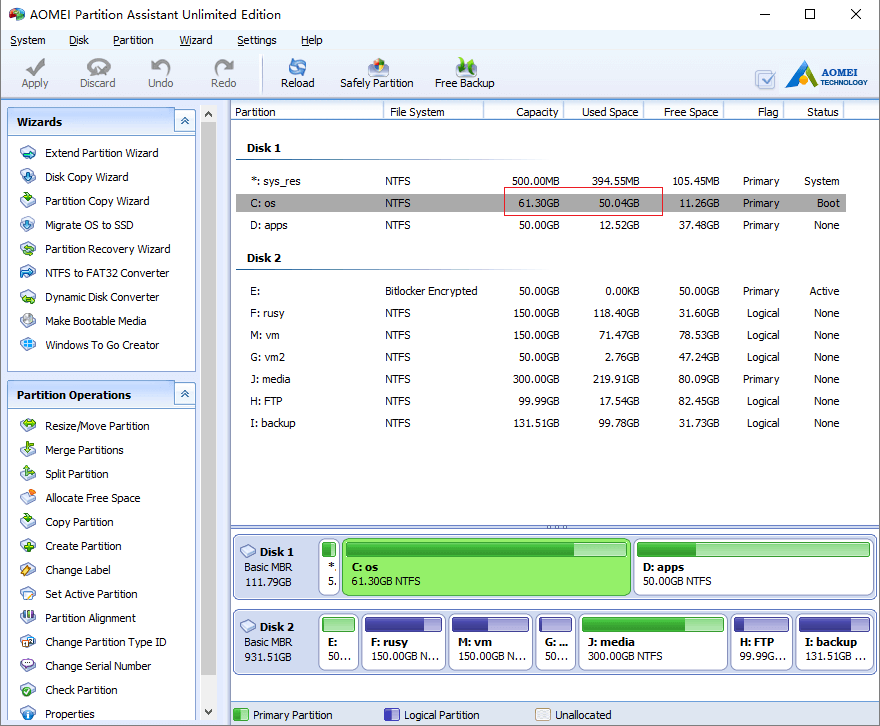Click the J: media block in disk map

(653, 642)
